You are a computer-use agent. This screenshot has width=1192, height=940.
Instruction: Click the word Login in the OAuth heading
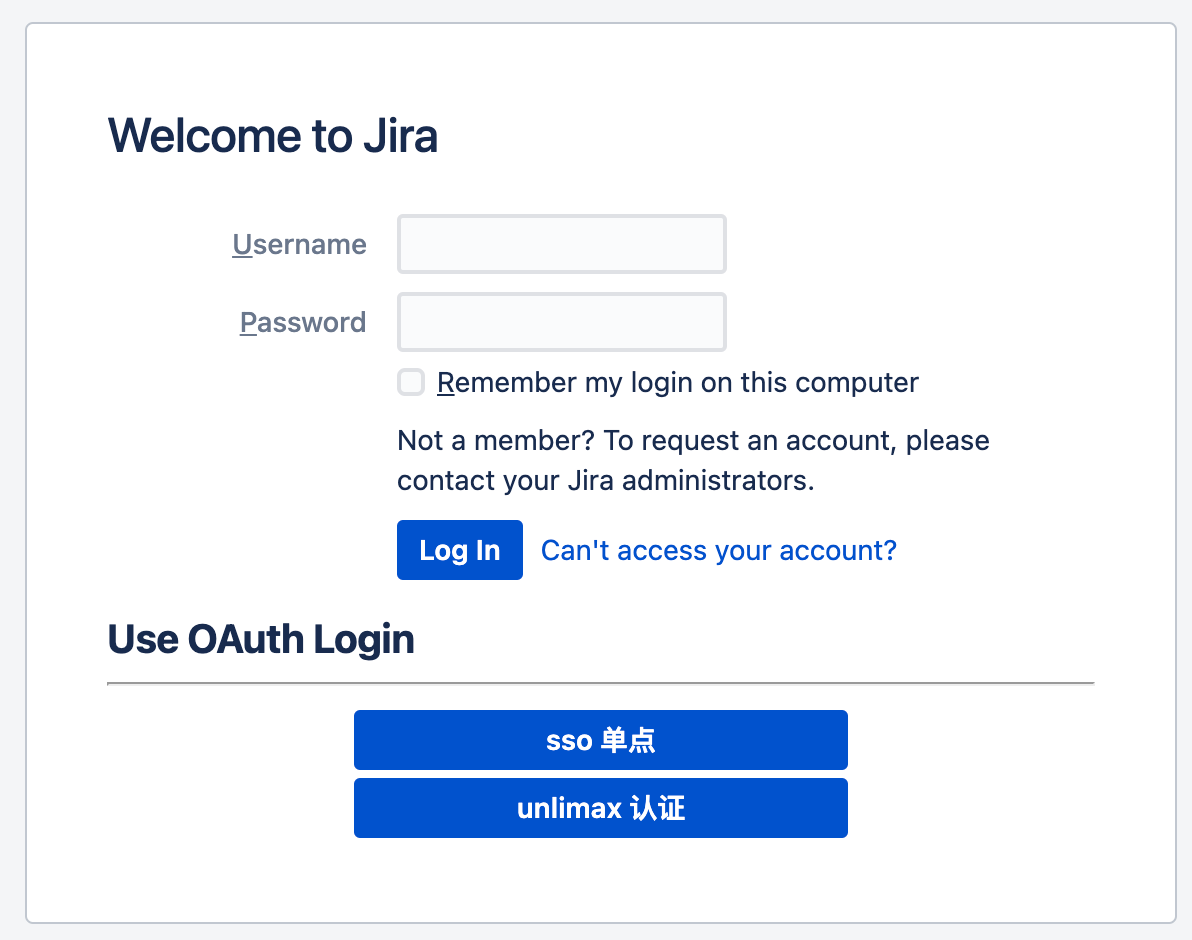[364, 639]
